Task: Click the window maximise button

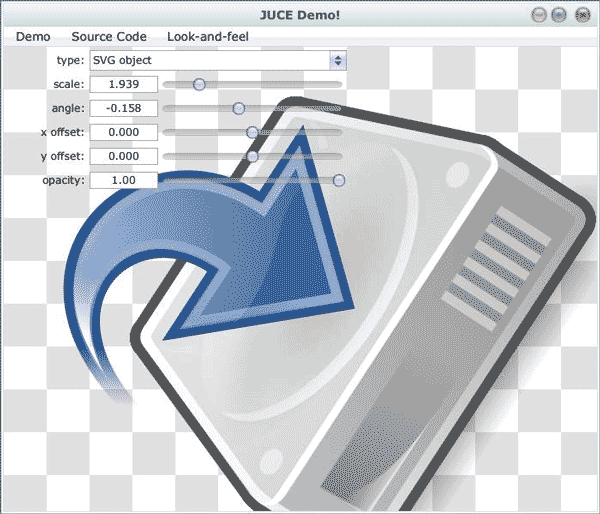Action: pos(559,15)
